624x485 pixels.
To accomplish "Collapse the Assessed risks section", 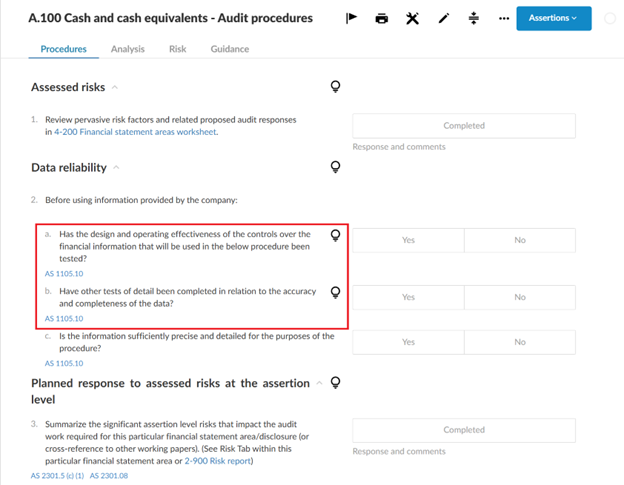I will [x=115, y=88].
